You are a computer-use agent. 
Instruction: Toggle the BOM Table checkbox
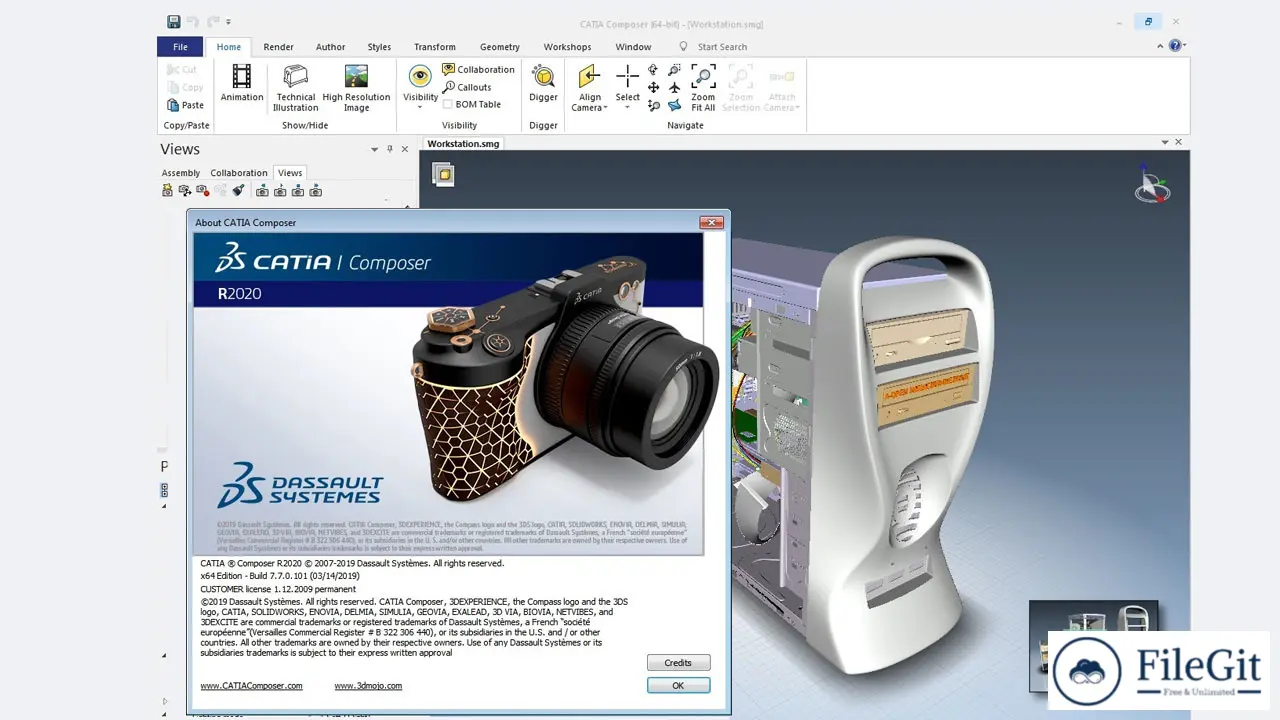tap(448, 104)
